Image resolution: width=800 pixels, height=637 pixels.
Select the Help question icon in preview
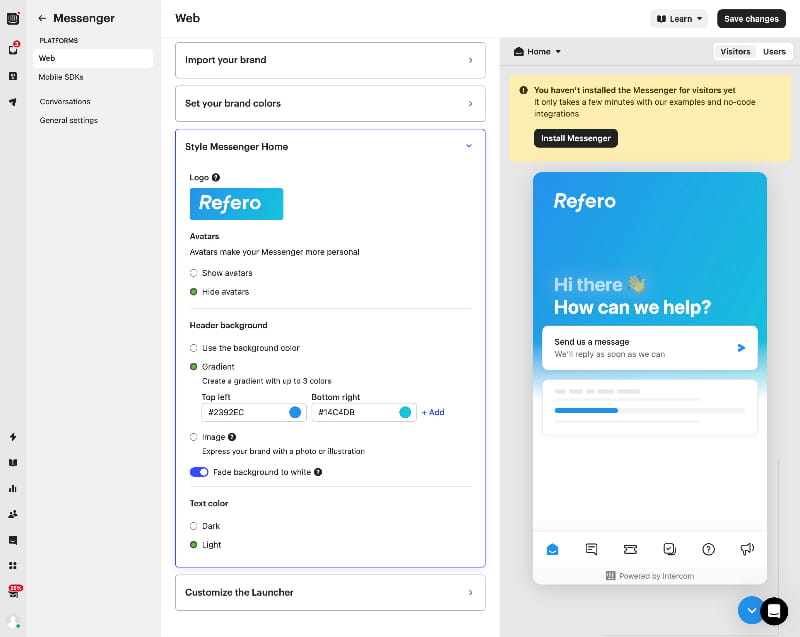click(x=708, y=549)
